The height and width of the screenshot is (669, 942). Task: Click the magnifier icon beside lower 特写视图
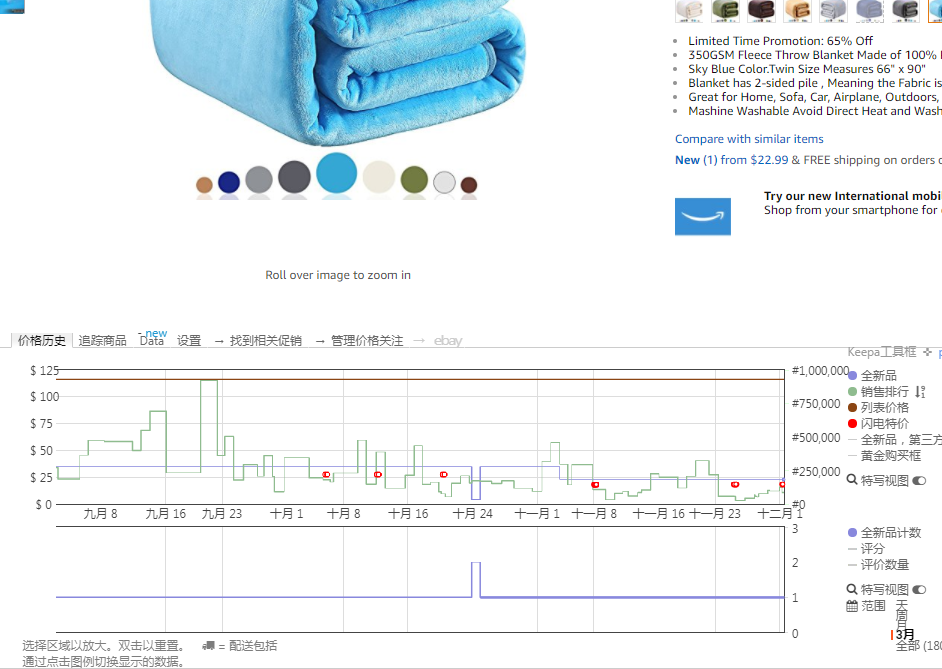pyautogui.click(x=852, y=589)
